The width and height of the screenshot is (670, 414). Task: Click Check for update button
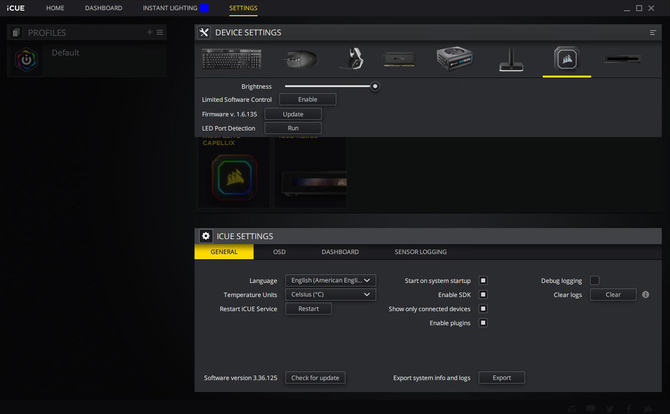tap(315, 378)
